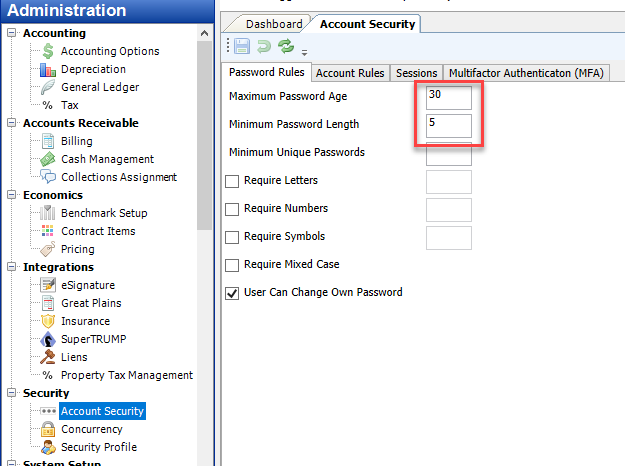Screen dimensions: 625x466
Task: Open the Multifactor Authenticaton (MFA) tab
Action: click(526, 73)
